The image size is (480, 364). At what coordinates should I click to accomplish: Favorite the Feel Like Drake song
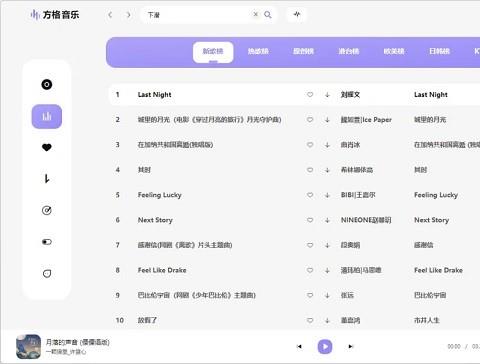click(310, 270)
